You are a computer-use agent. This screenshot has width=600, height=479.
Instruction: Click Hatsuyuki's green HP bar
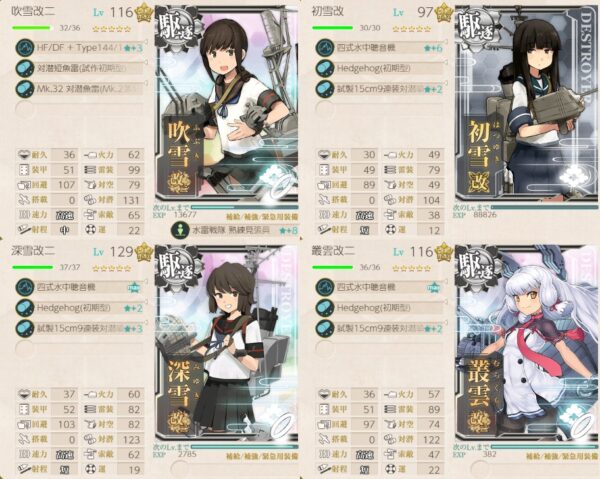[x=332, y=28]
